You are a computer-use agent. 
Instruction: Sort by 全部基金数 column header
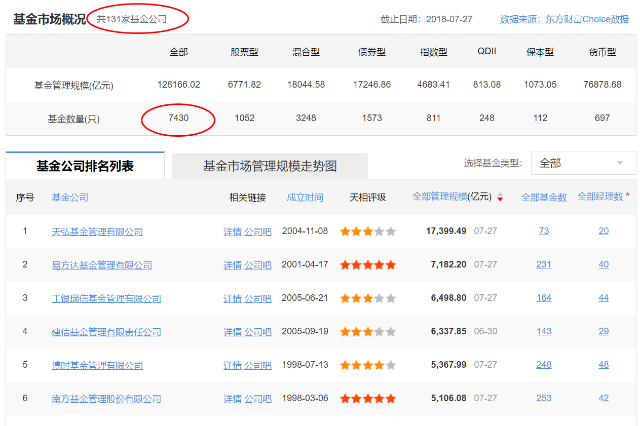pos(544,197)
